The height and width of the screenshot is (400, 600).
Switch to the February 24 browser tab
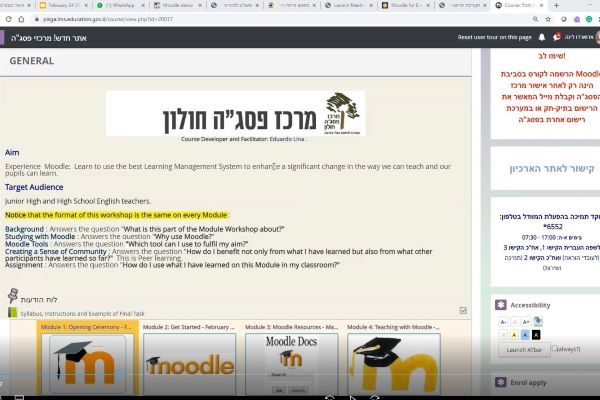[x=63, y=5]
